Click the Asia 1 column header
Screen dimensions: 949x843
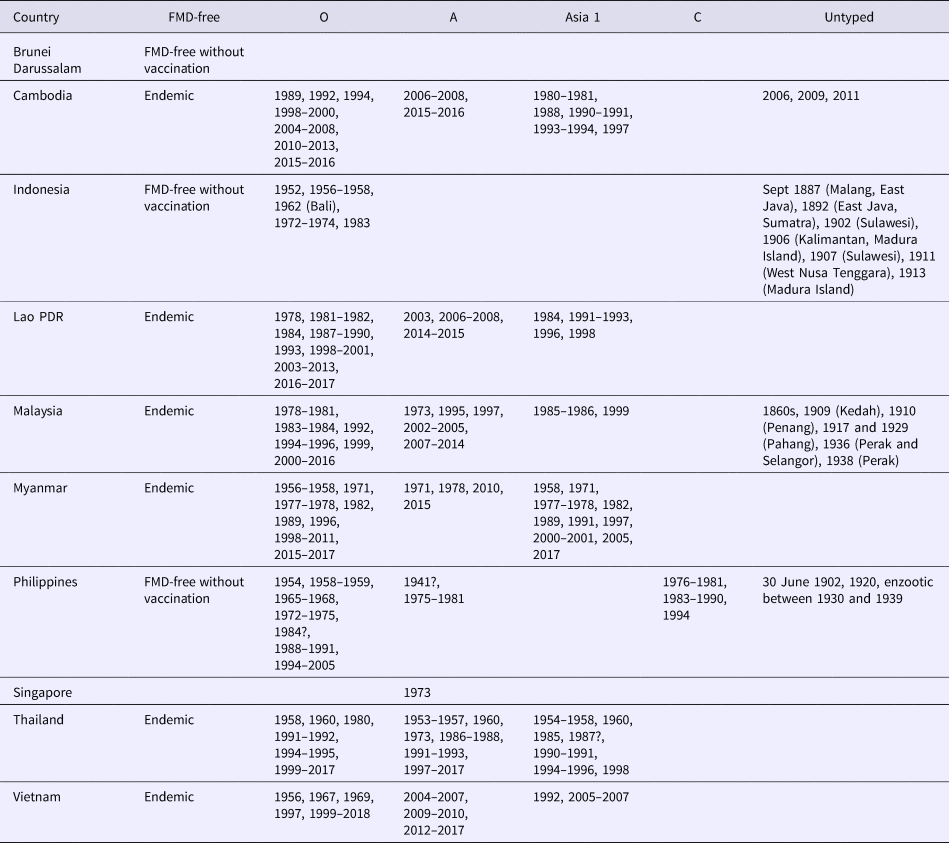pyautogui.click(x=580, y=17)
